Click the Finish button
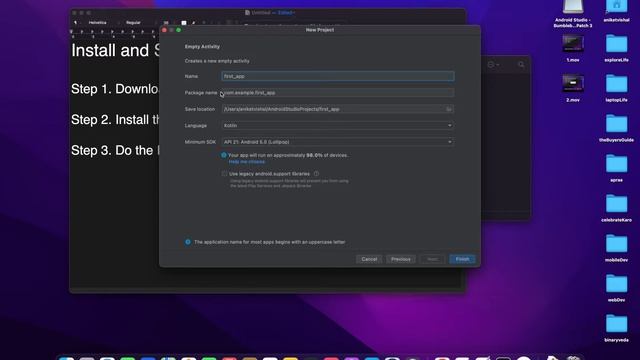 click(462, 259)
